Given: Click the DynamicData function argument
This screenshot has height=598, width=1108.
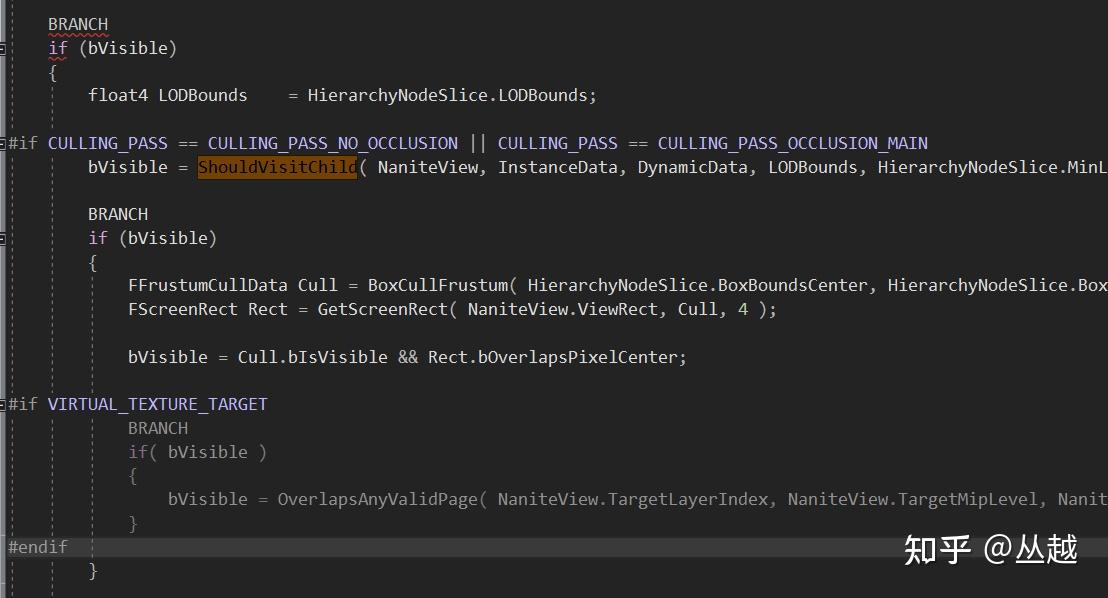Looking at the screenshot, I should 692,166.
